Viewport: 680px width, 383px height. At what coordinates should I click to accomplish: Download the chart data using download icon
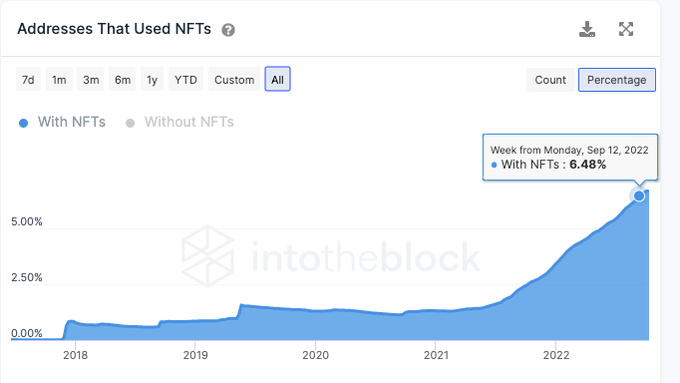[x=587, y=29]
